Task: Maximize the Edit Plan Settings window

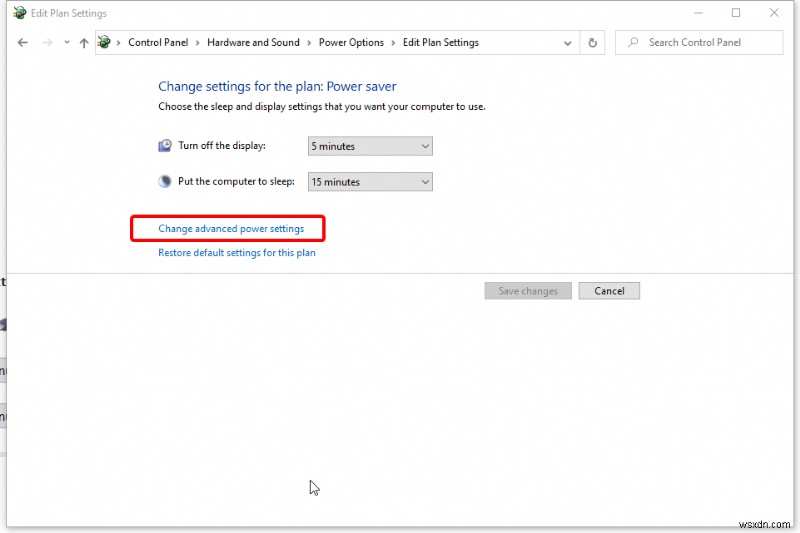Action: 736,13
